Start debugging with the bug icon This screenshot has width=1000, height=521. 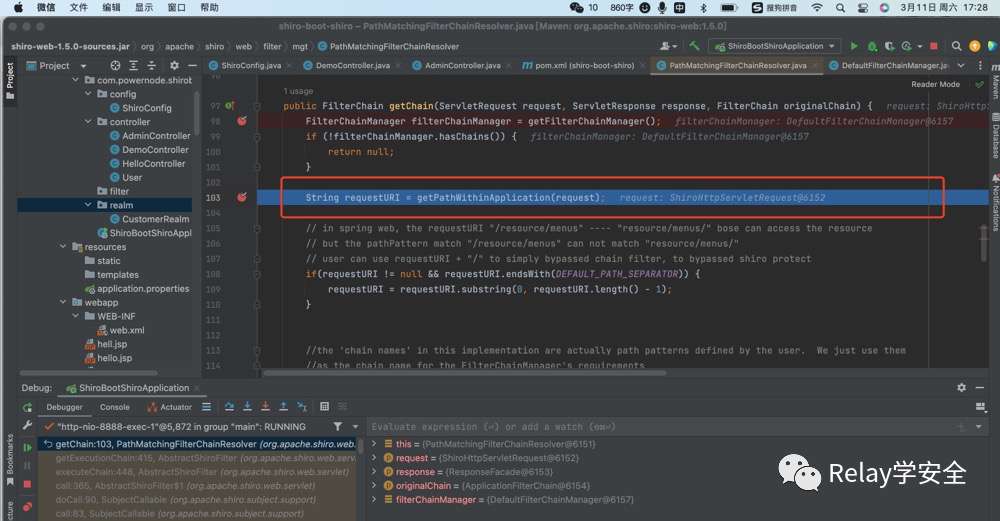[x=872, y=46]
